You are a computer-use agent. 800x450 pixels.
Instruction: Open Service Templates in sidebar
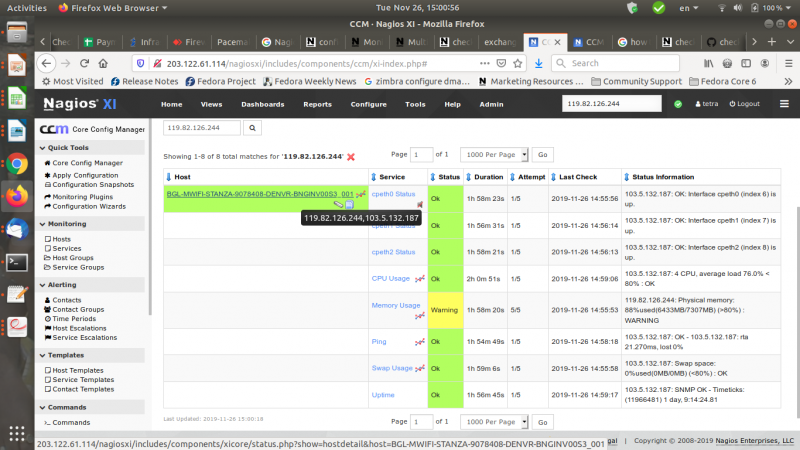coord(83,380)
